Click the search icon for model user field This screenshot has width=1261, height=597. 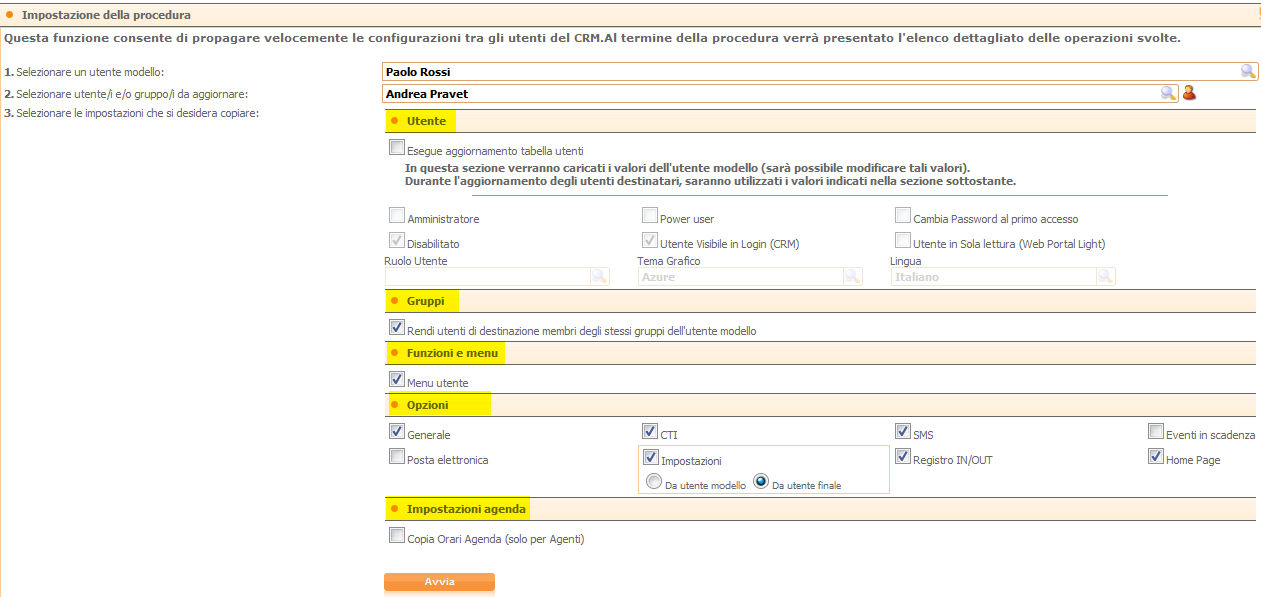click(x=1248, y=71)
